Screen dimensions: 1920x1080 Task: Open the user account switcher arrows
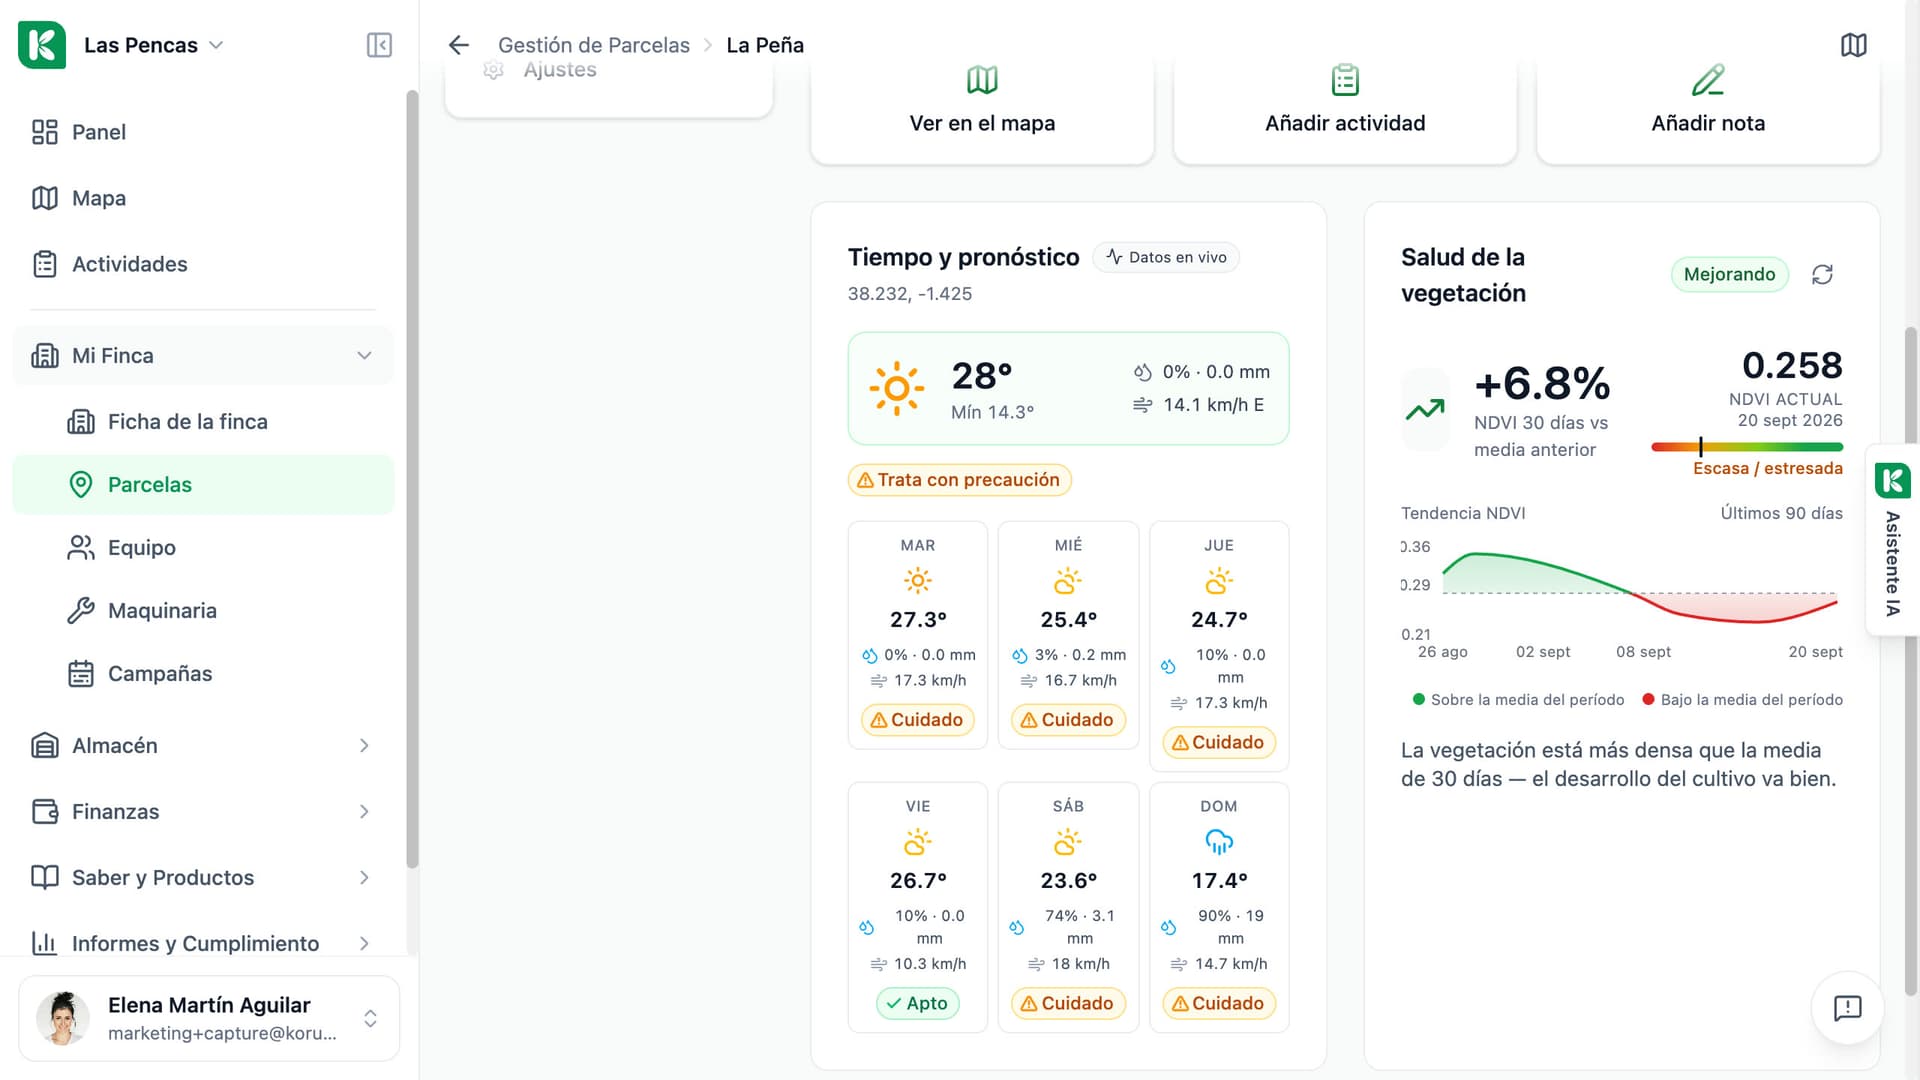[370, 1018]
